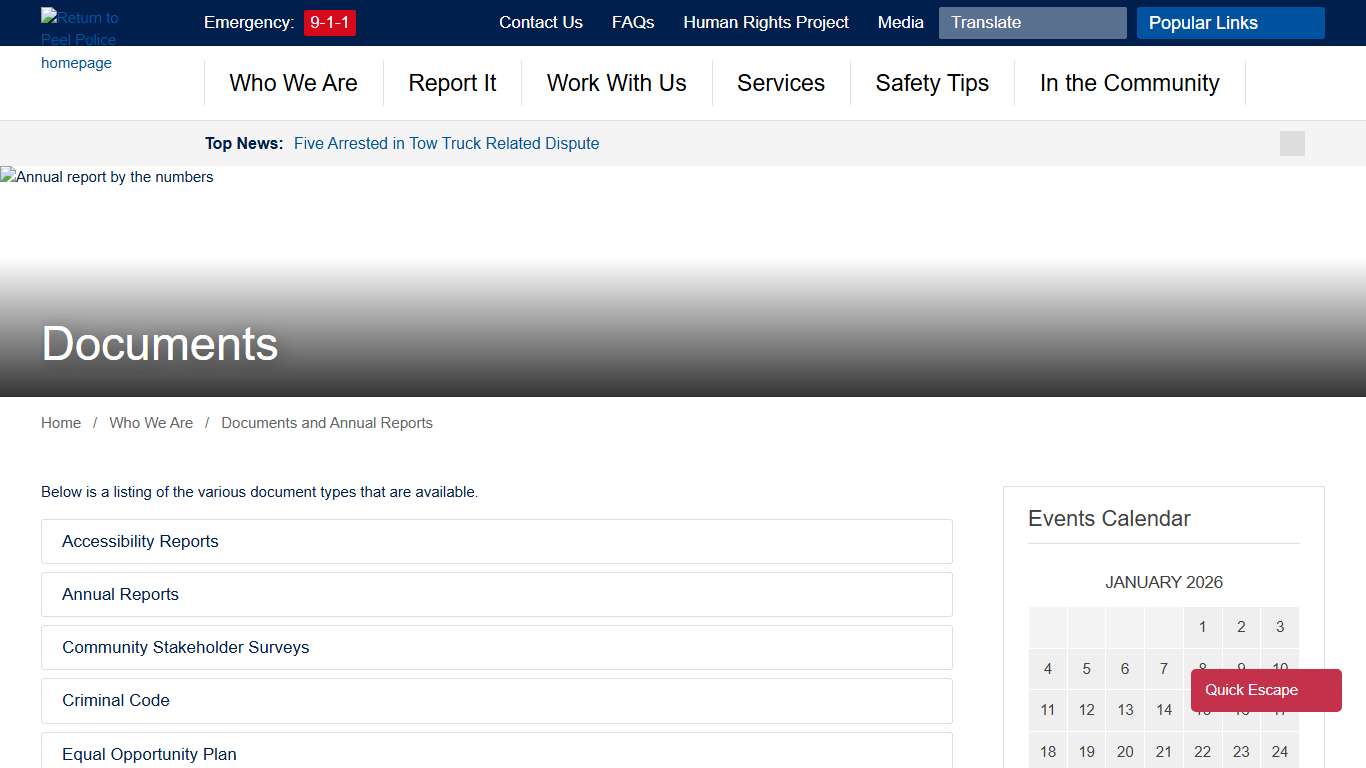Expand the Accessibility Reports section

click(496, 541)
